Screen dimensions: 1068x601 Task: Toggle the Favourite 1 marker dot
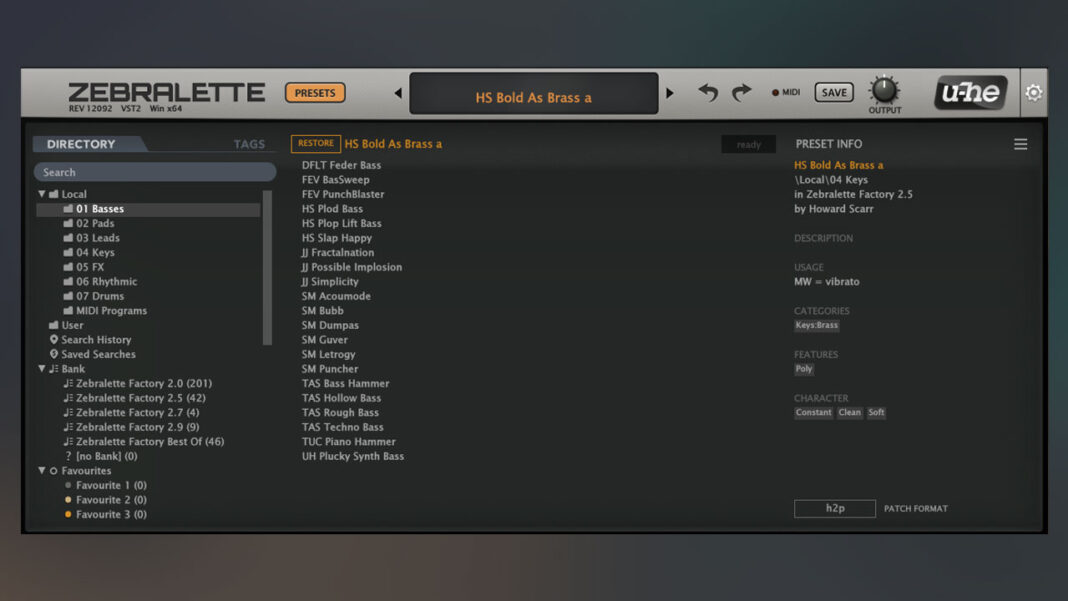(66, 485)
